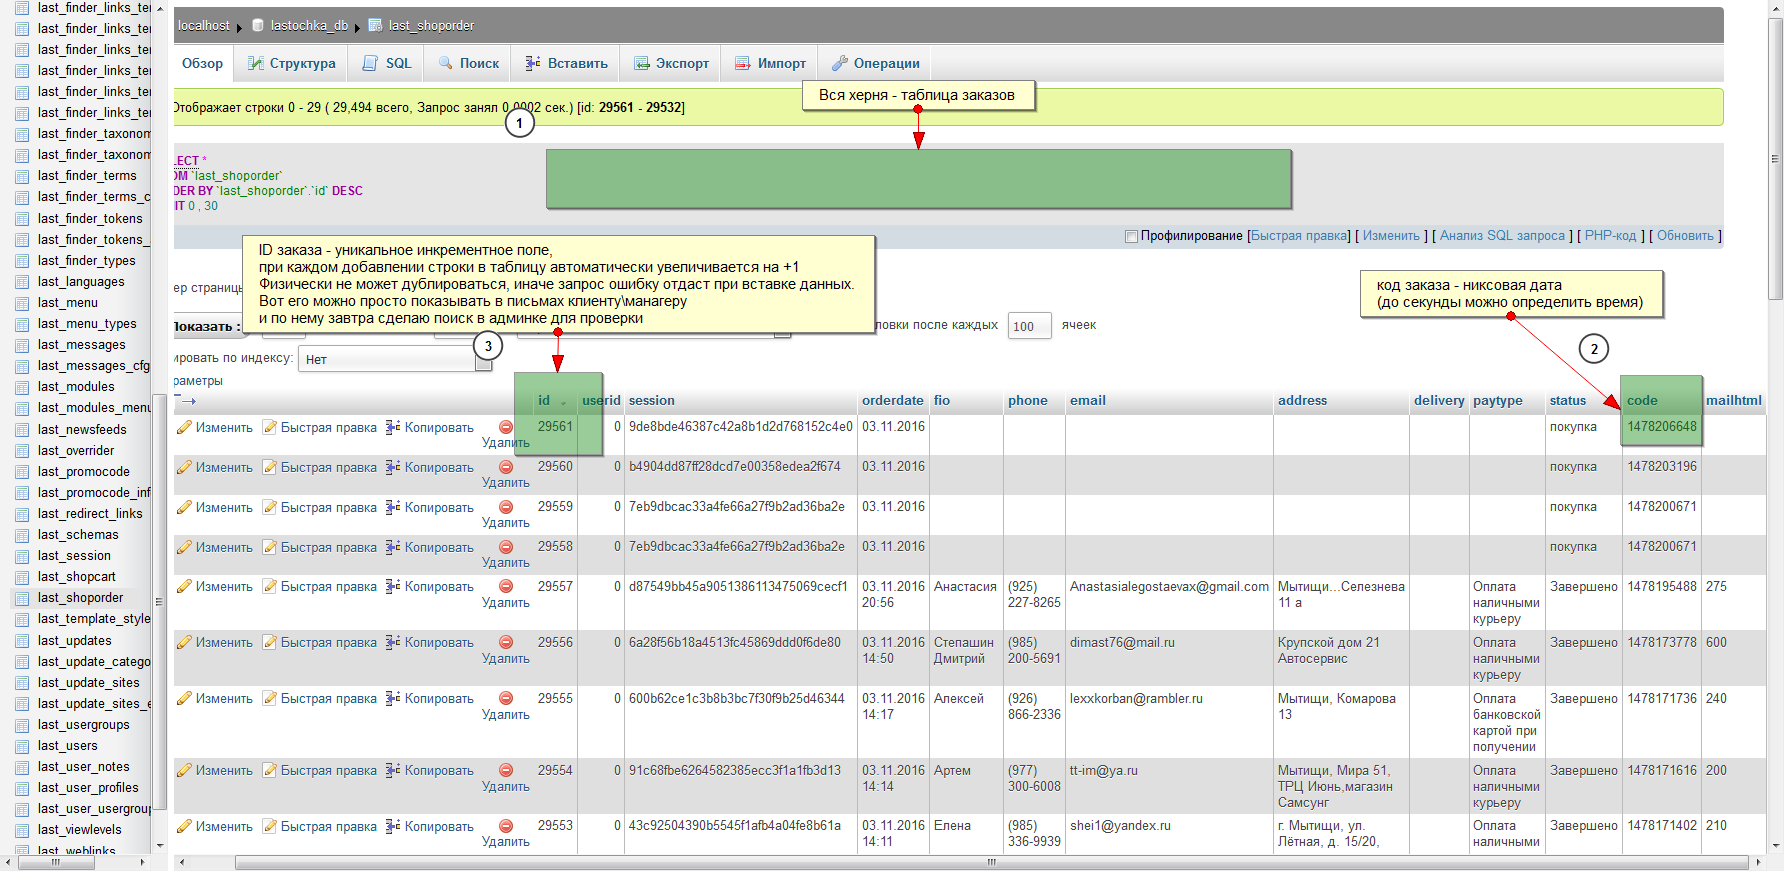This screenshot has height=871, width=1784.
Task: Sort the table by the orderdate column
Action: (893, 400)
